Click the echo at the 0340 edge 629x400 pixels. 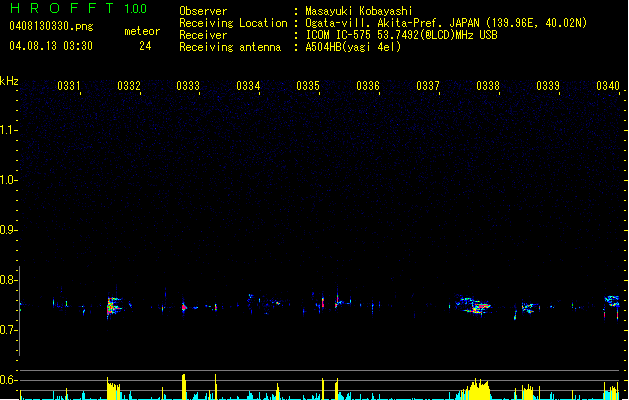coord(612,307)
